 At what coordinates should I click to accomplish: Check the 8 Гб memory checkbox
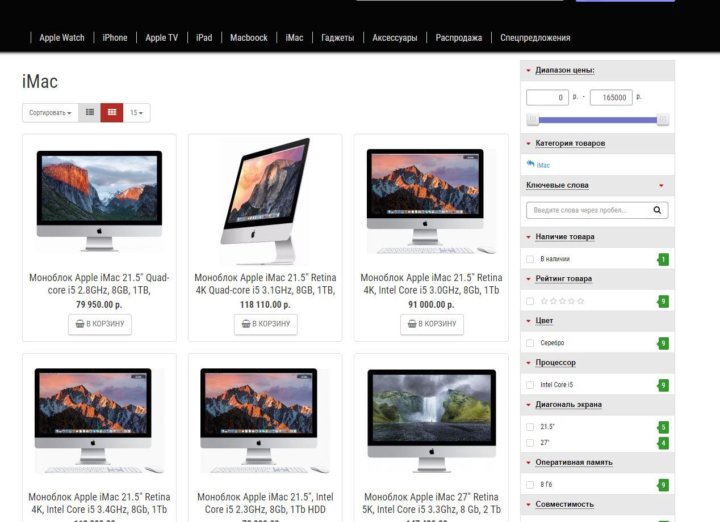[x=530, y=485]
